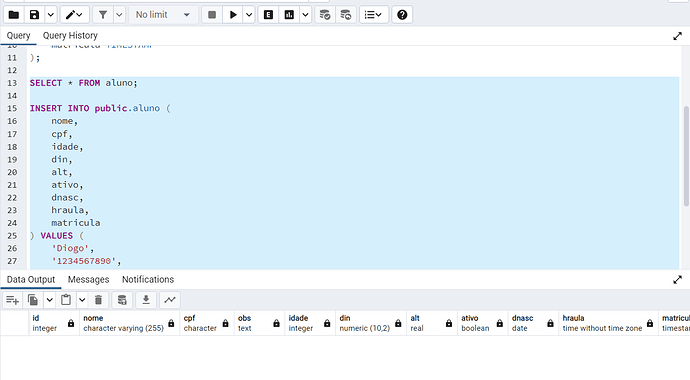Expand the save options dropdown
Viewport: 690px width, 380px height.
51,15
